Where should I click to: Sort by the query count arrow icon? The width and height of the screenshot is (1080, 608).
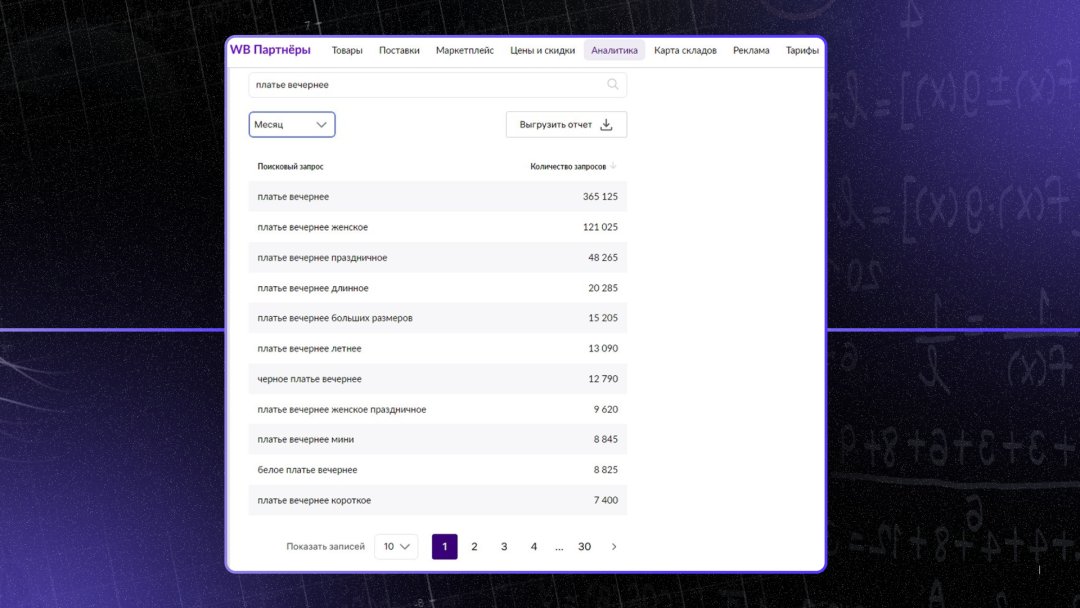613,167
